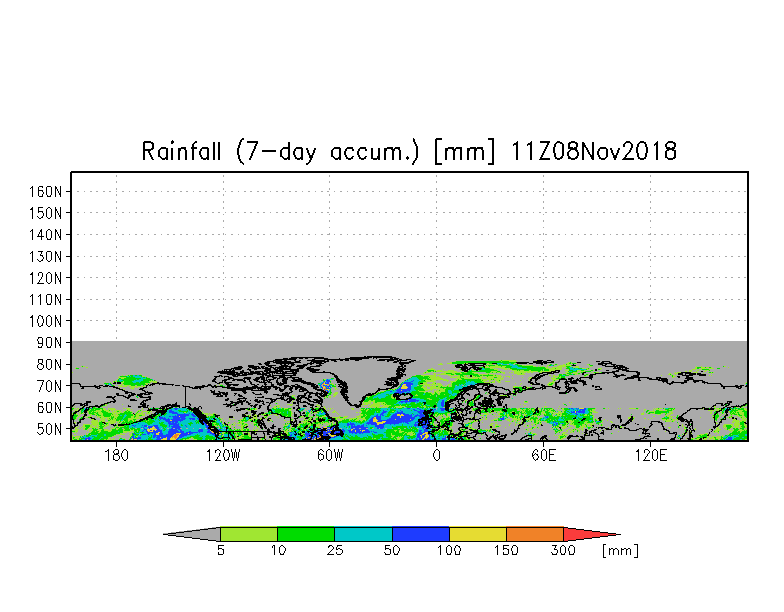Click the 60E longitude axis label
The height and width of the screenshot is (612, 784).
(x=543, y=456)
